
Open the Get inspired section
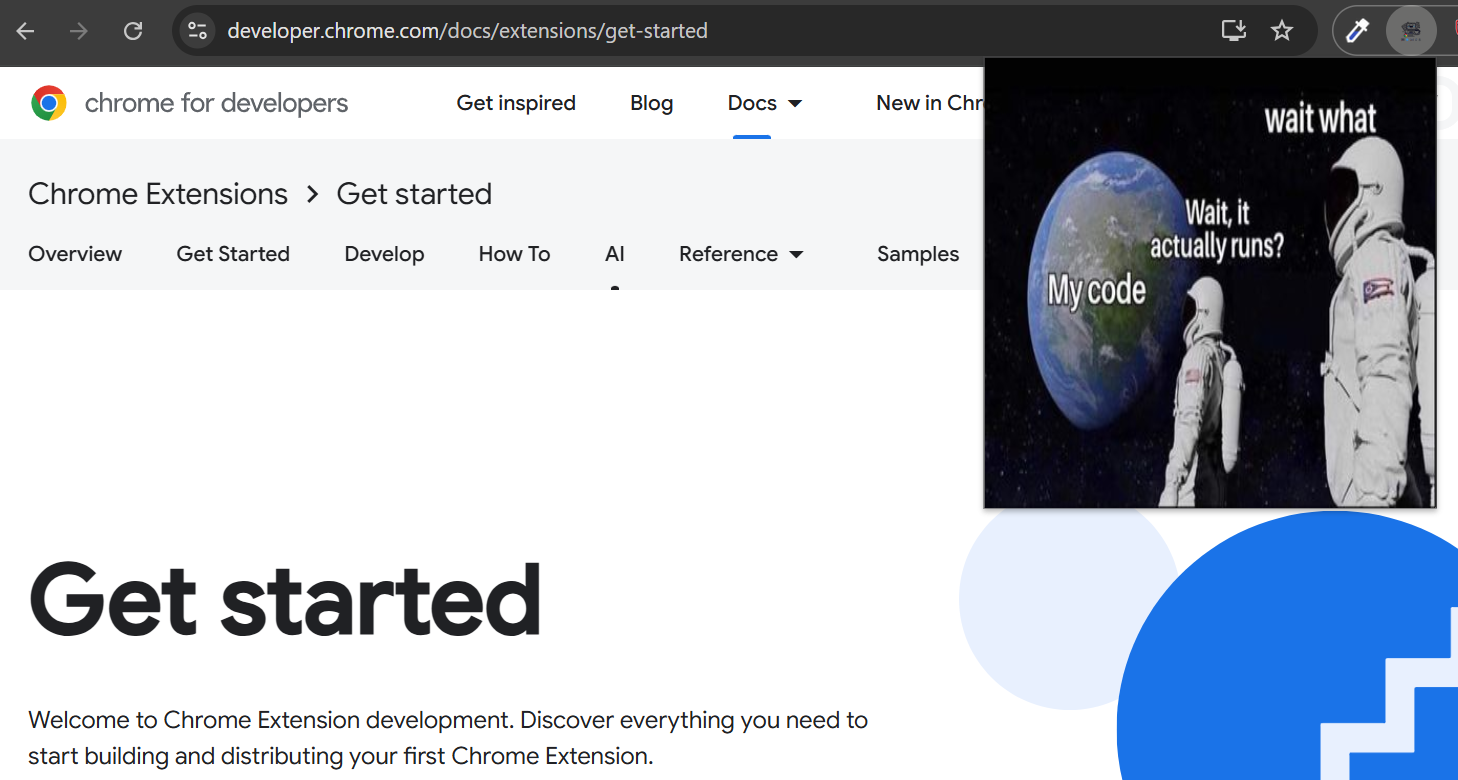click(x=516, y=103)
